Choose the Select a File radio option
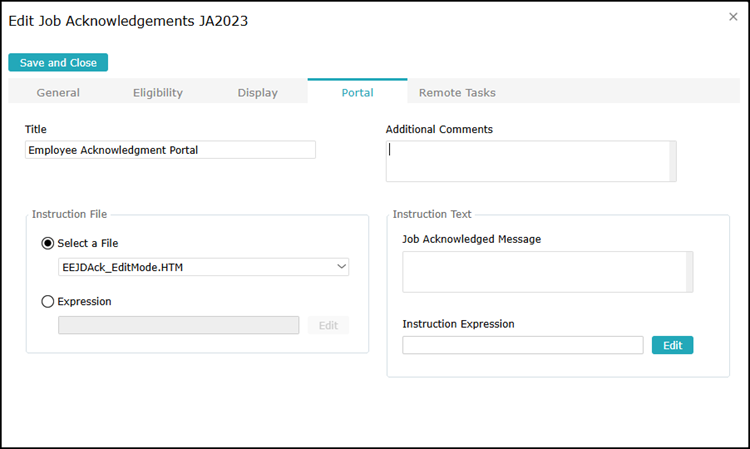This screenshot has height=449, width=750. click(48, 243)
